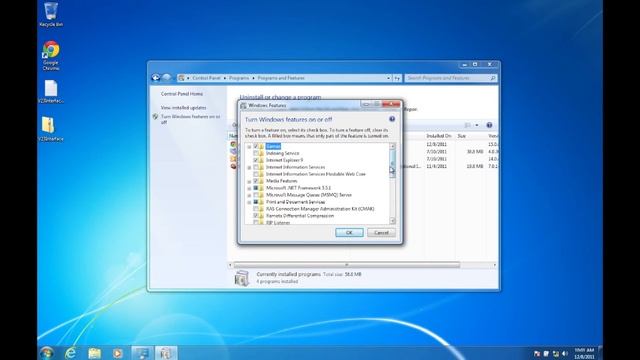Screen dimensions: 640x360
Task: Open View installed updates link
Action: click(x=183, y=108)
